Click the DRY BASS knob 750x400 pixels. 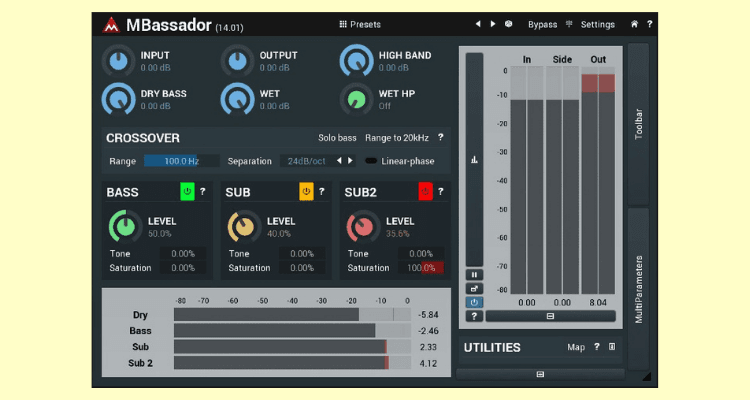tap(118, 99)
